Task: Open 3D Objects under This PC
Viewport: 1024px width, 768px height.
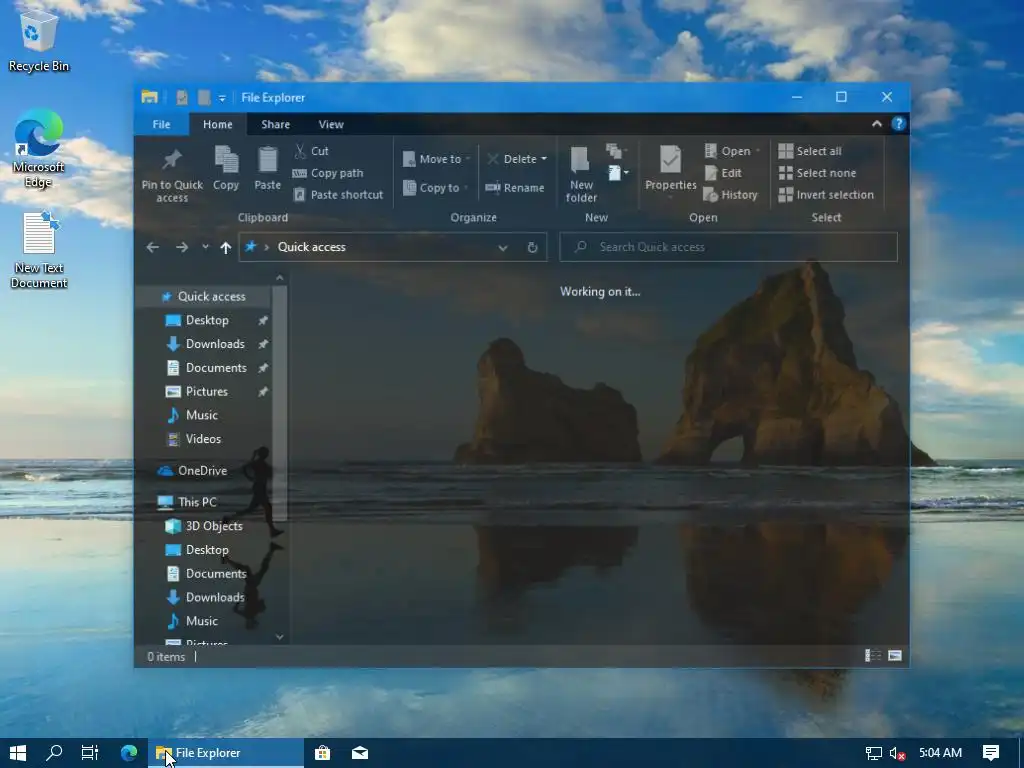Action: point(214,526)
